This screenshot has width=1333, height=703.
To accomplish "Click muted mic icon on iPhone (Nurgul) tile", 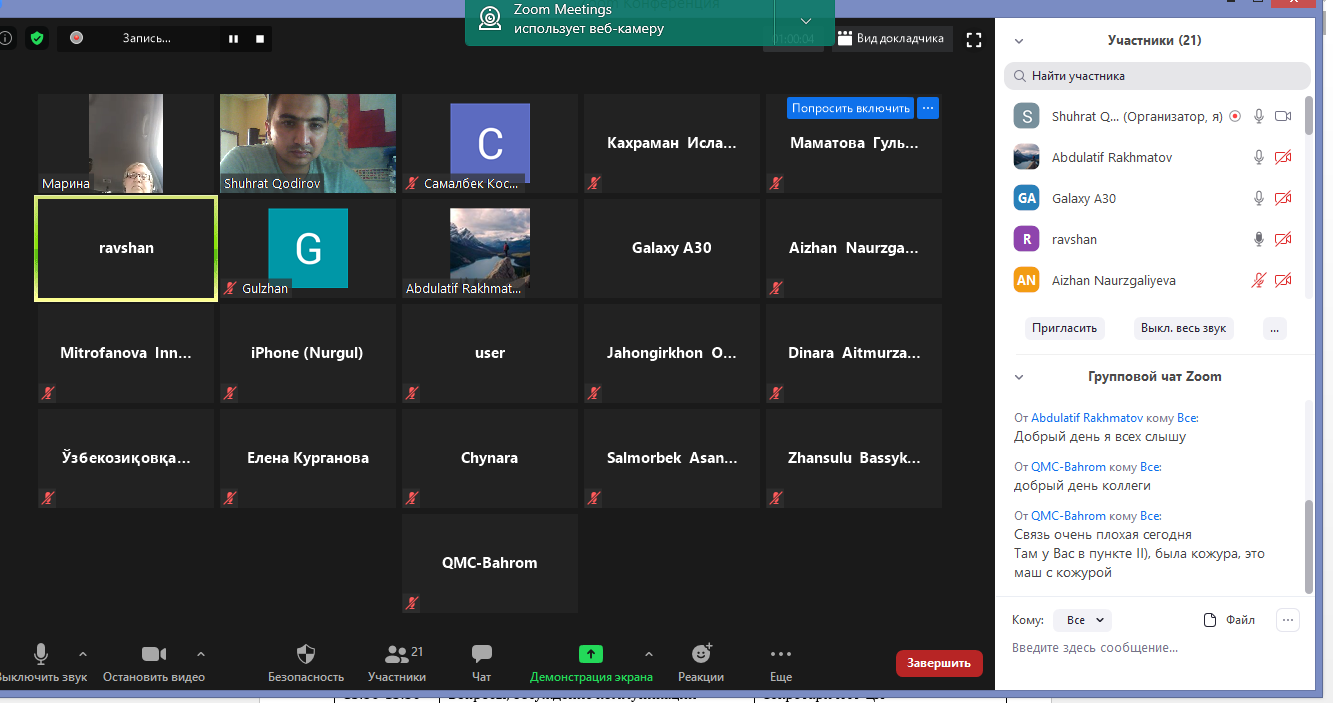I will point(230,392).
